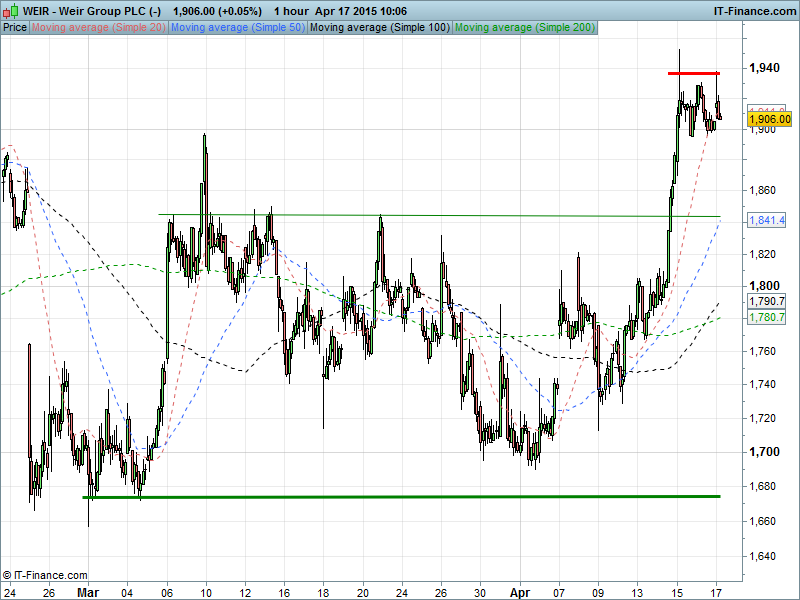Click the yellow 1,906.00 current price label
Viewport: 800px width, 600px height.
(770, 119)
